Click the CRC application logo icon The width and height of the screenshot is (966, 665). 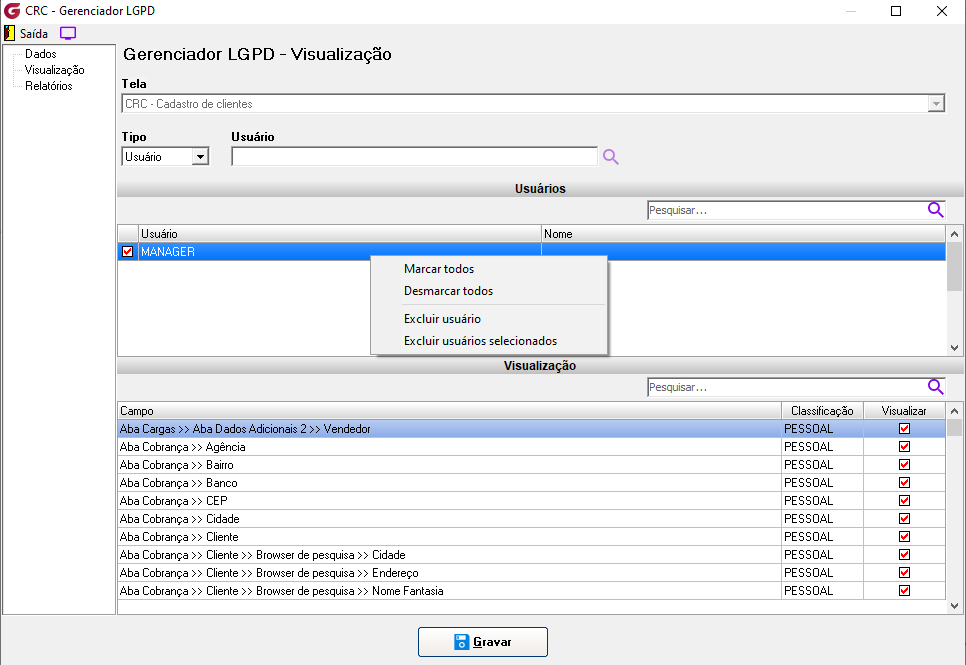click(x=12, y=10)
